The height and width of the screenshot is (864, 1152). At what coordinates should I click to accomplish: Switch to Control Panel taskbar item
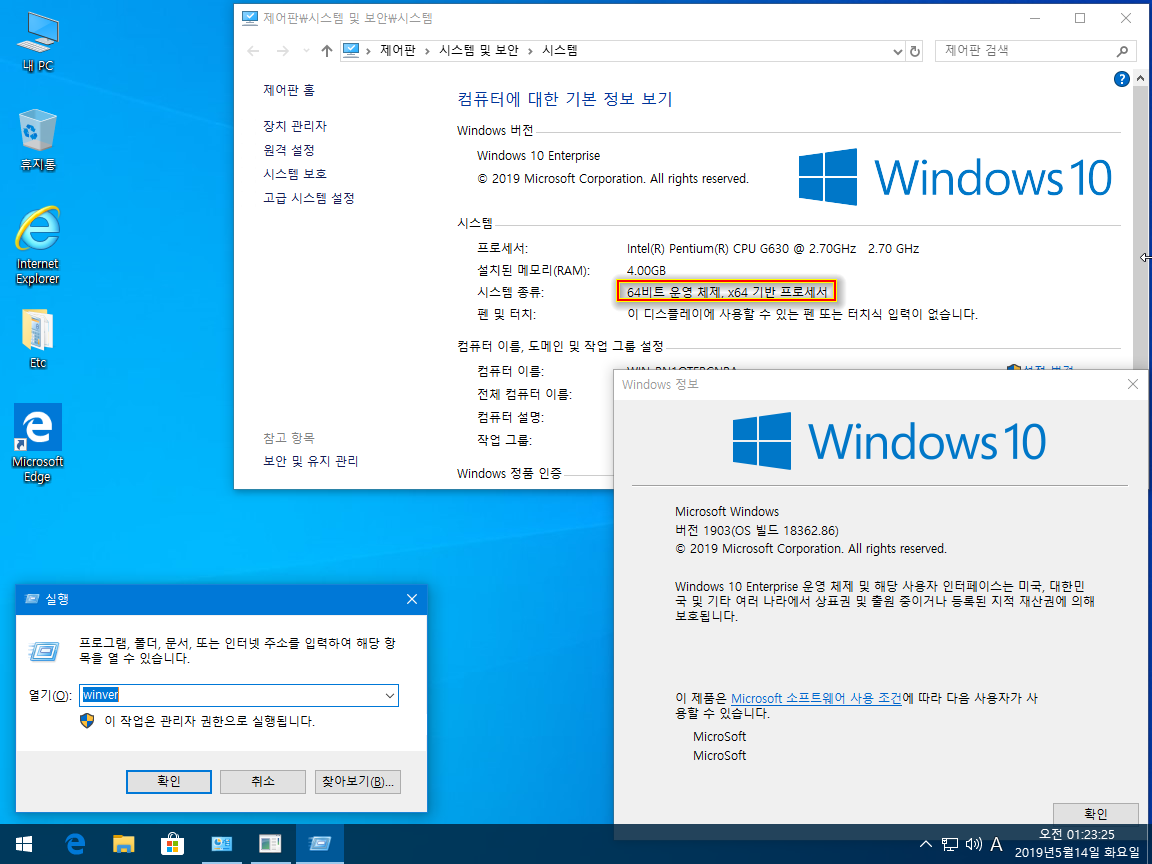point(221,844)
